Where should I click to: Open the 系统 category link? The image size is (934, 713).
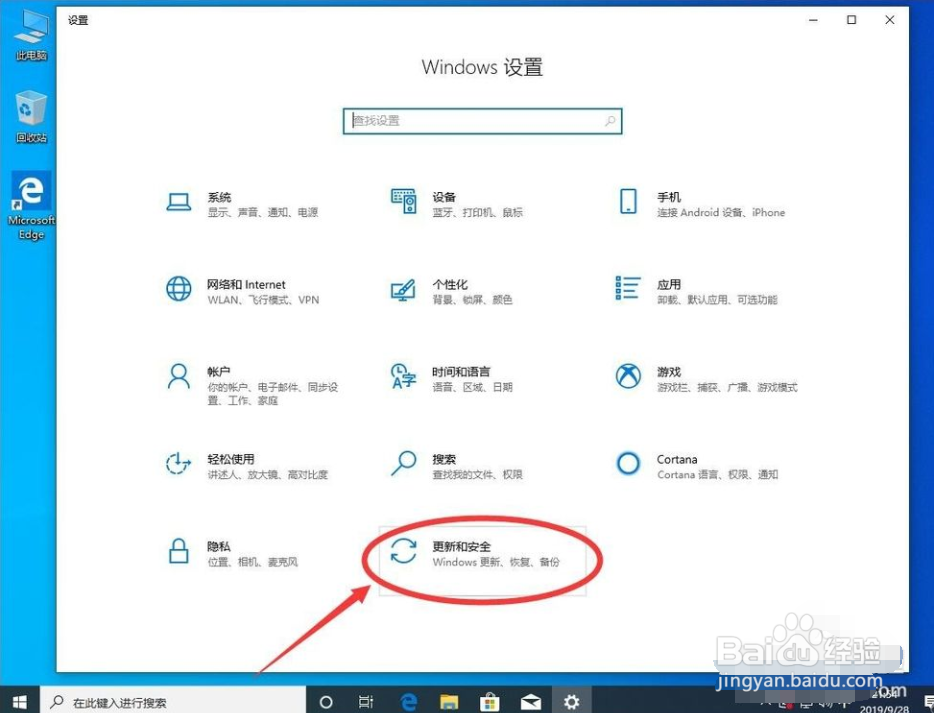point(219,197)
